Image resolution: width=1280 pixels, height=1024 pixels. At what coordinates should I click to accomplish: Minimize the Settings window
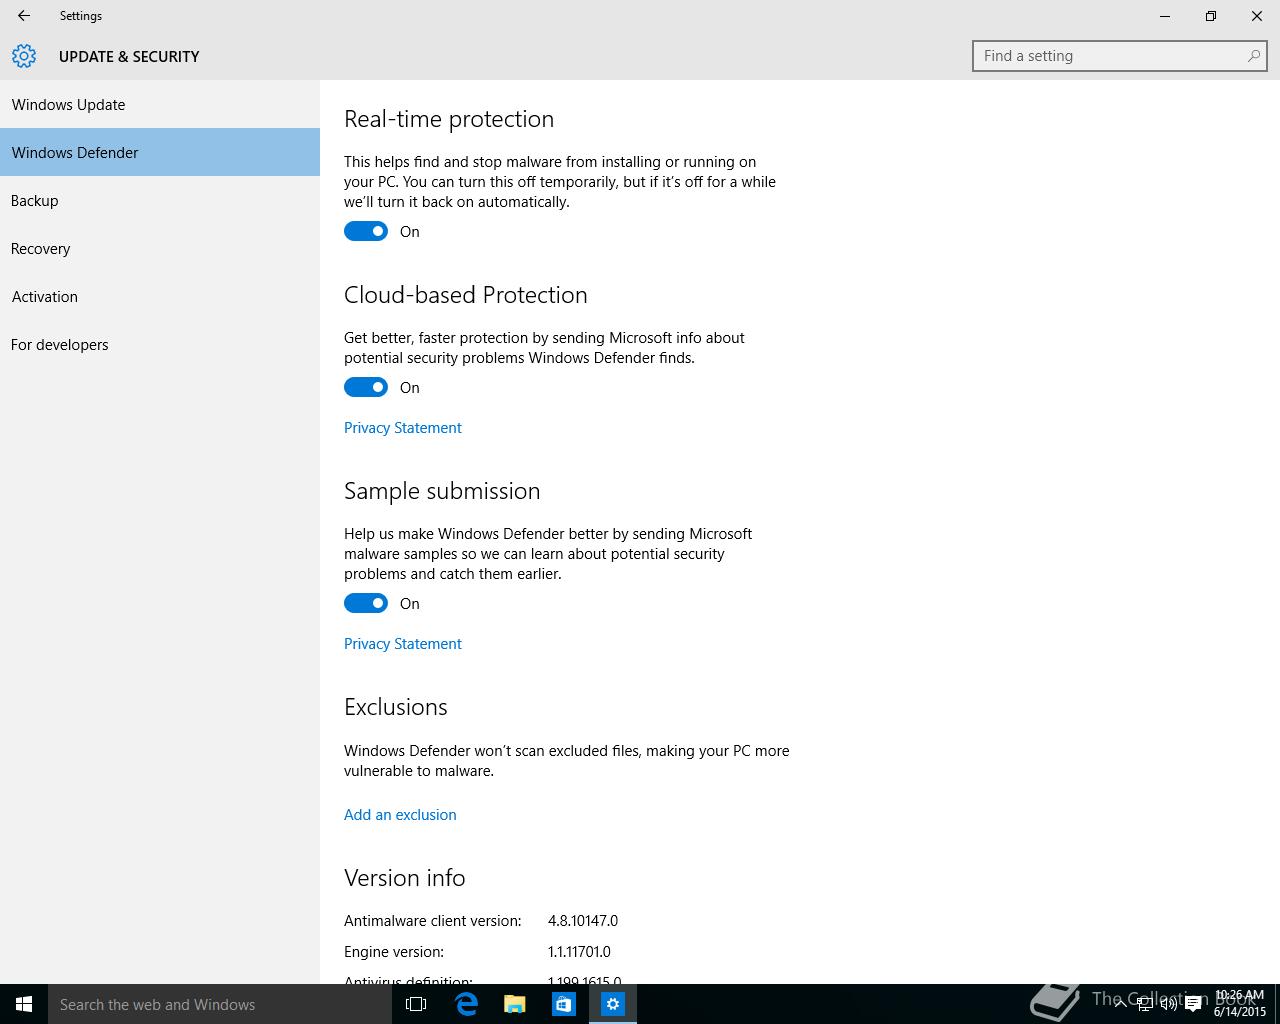[1165, 16]
